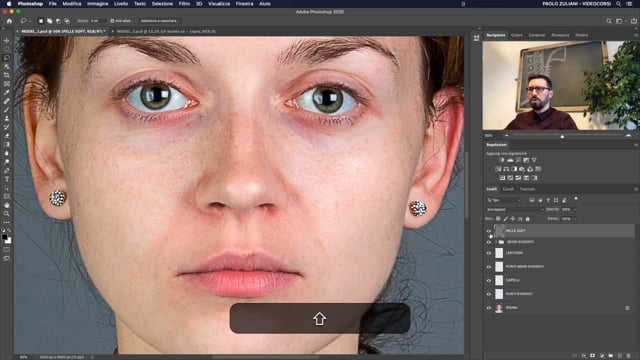Image resolution: width=640 pixels, height=360 pixels.
Task: Click Intersect with Selection mode icon
Action: 67,21
